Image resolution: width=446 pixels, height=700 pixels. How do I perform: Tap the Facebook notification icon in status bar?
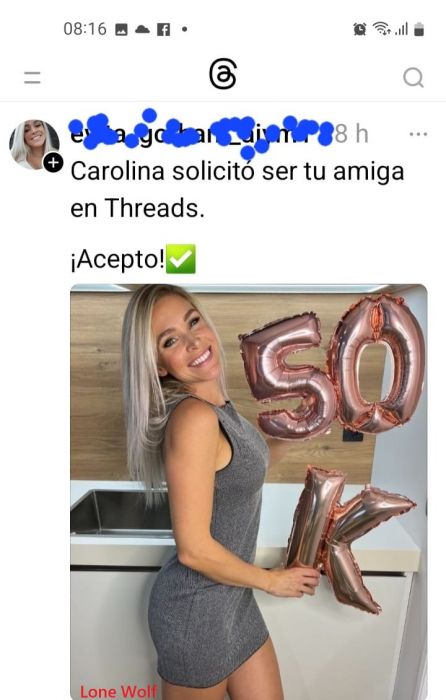pyautogui.click(x=163, y=30)
